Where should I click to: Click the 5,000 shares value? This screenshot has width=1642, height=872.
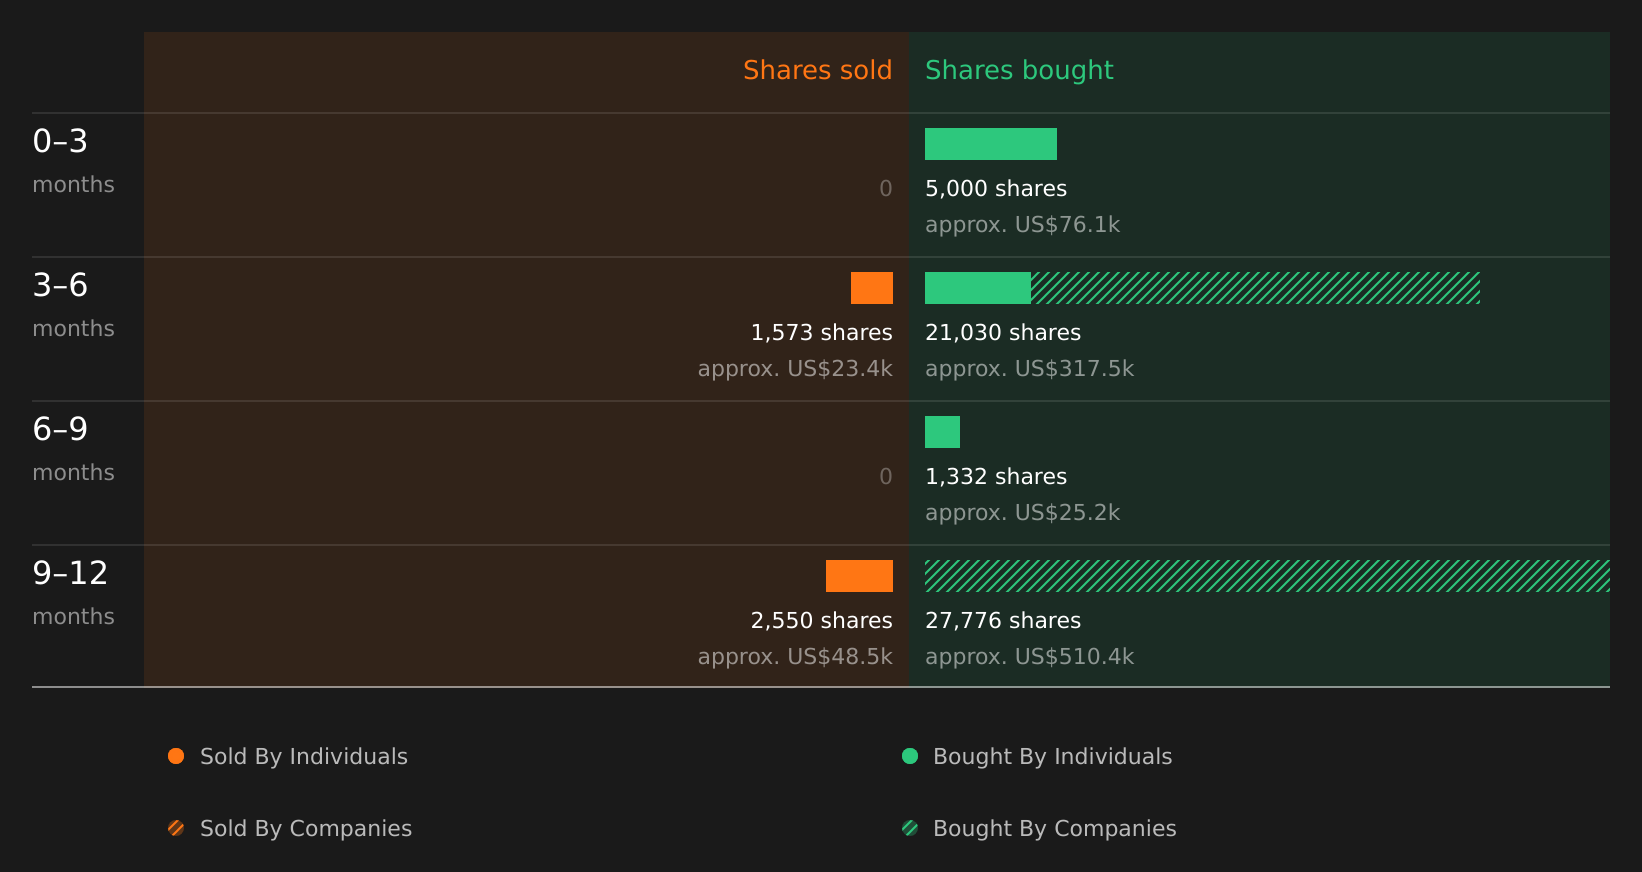[996, 189]
